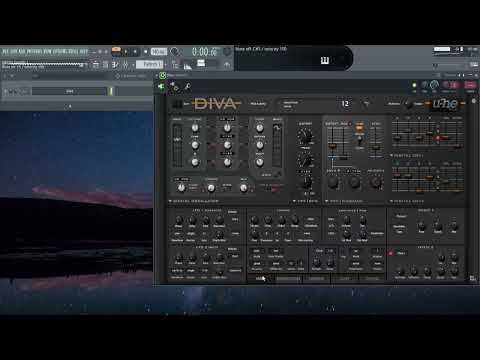Select the Diva channel button in channel rack
The height and width of the screenshot is (360, 480).
69,91
